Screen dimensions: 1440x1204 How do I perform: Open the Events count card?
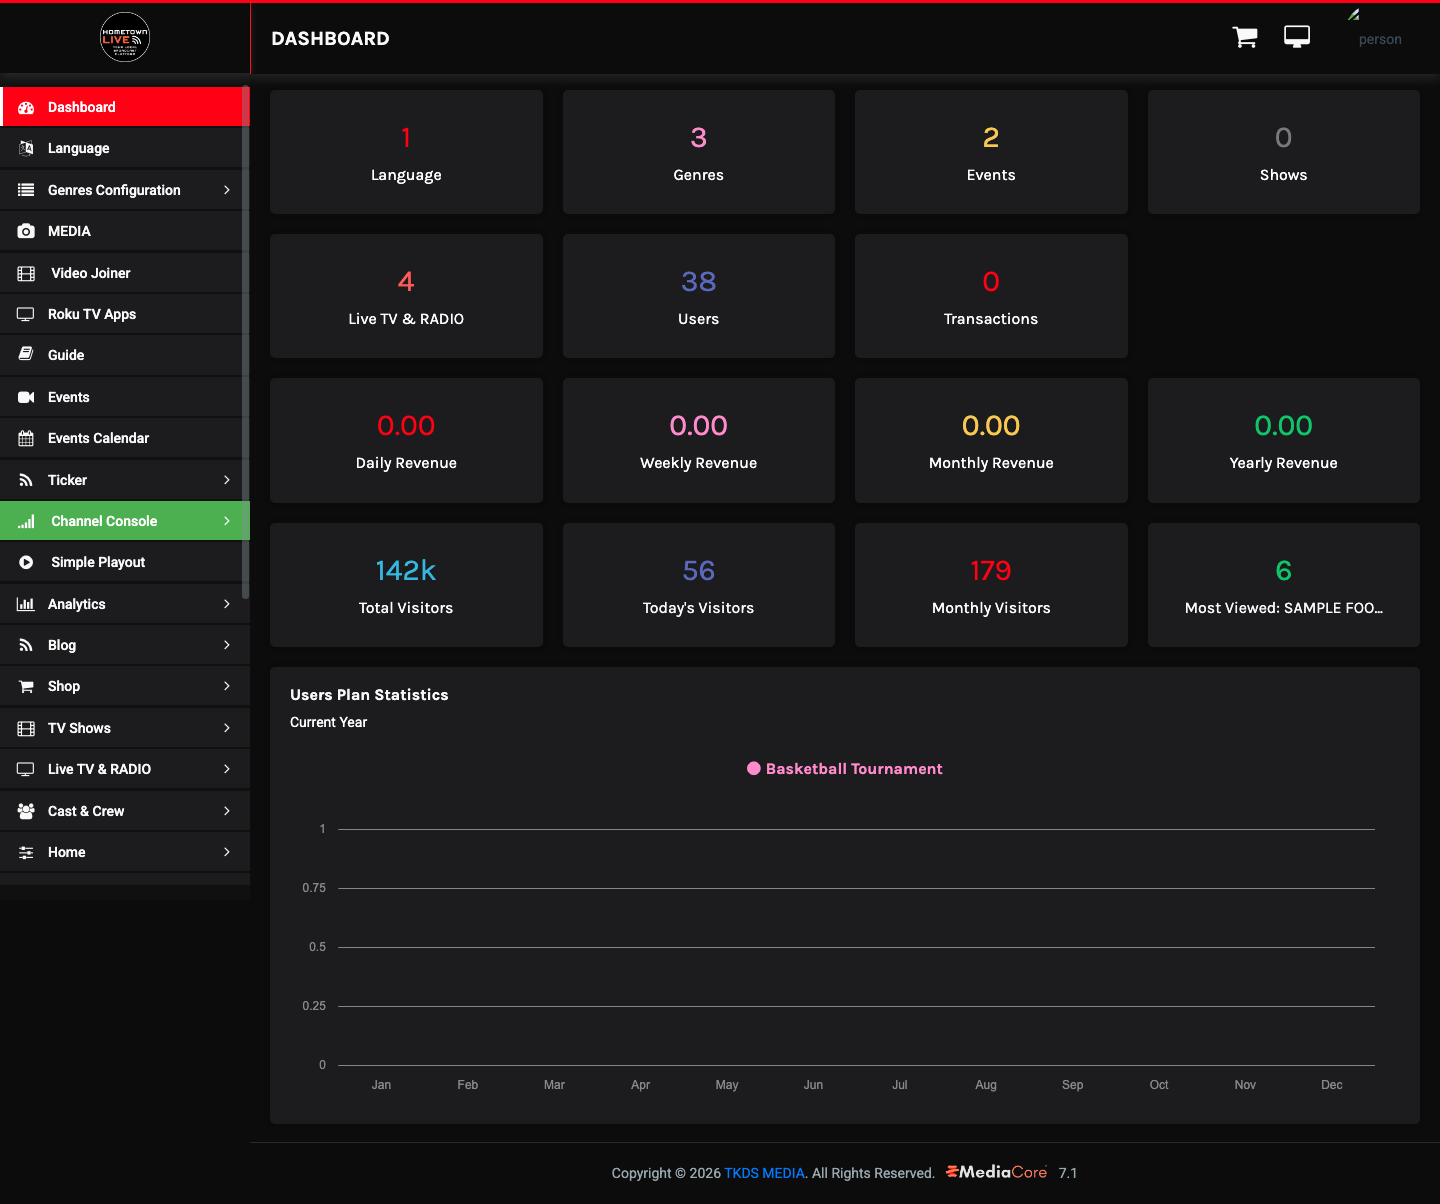991,152
